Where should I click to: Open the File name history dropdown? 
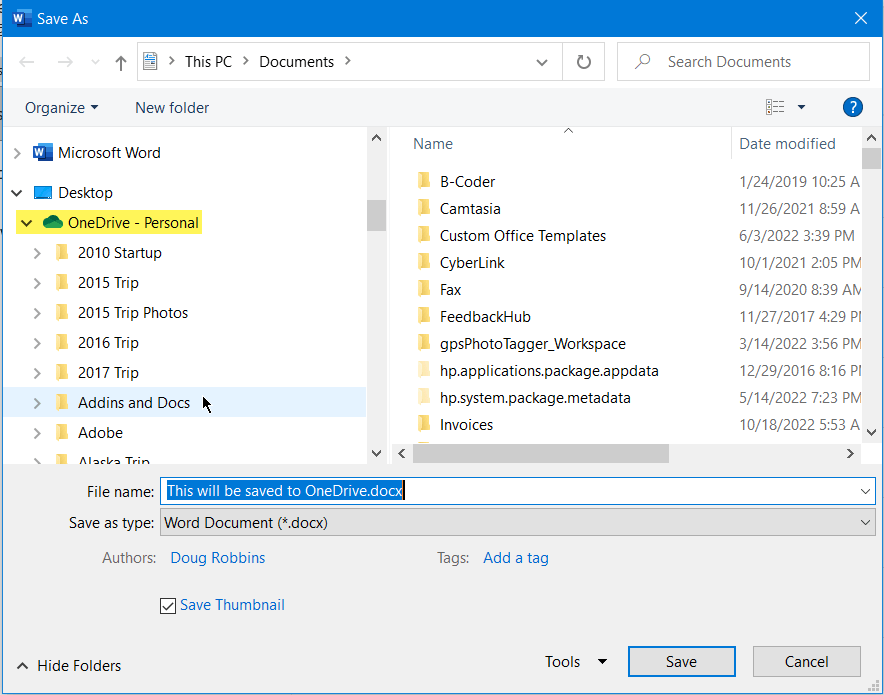(x=865, y=492)
